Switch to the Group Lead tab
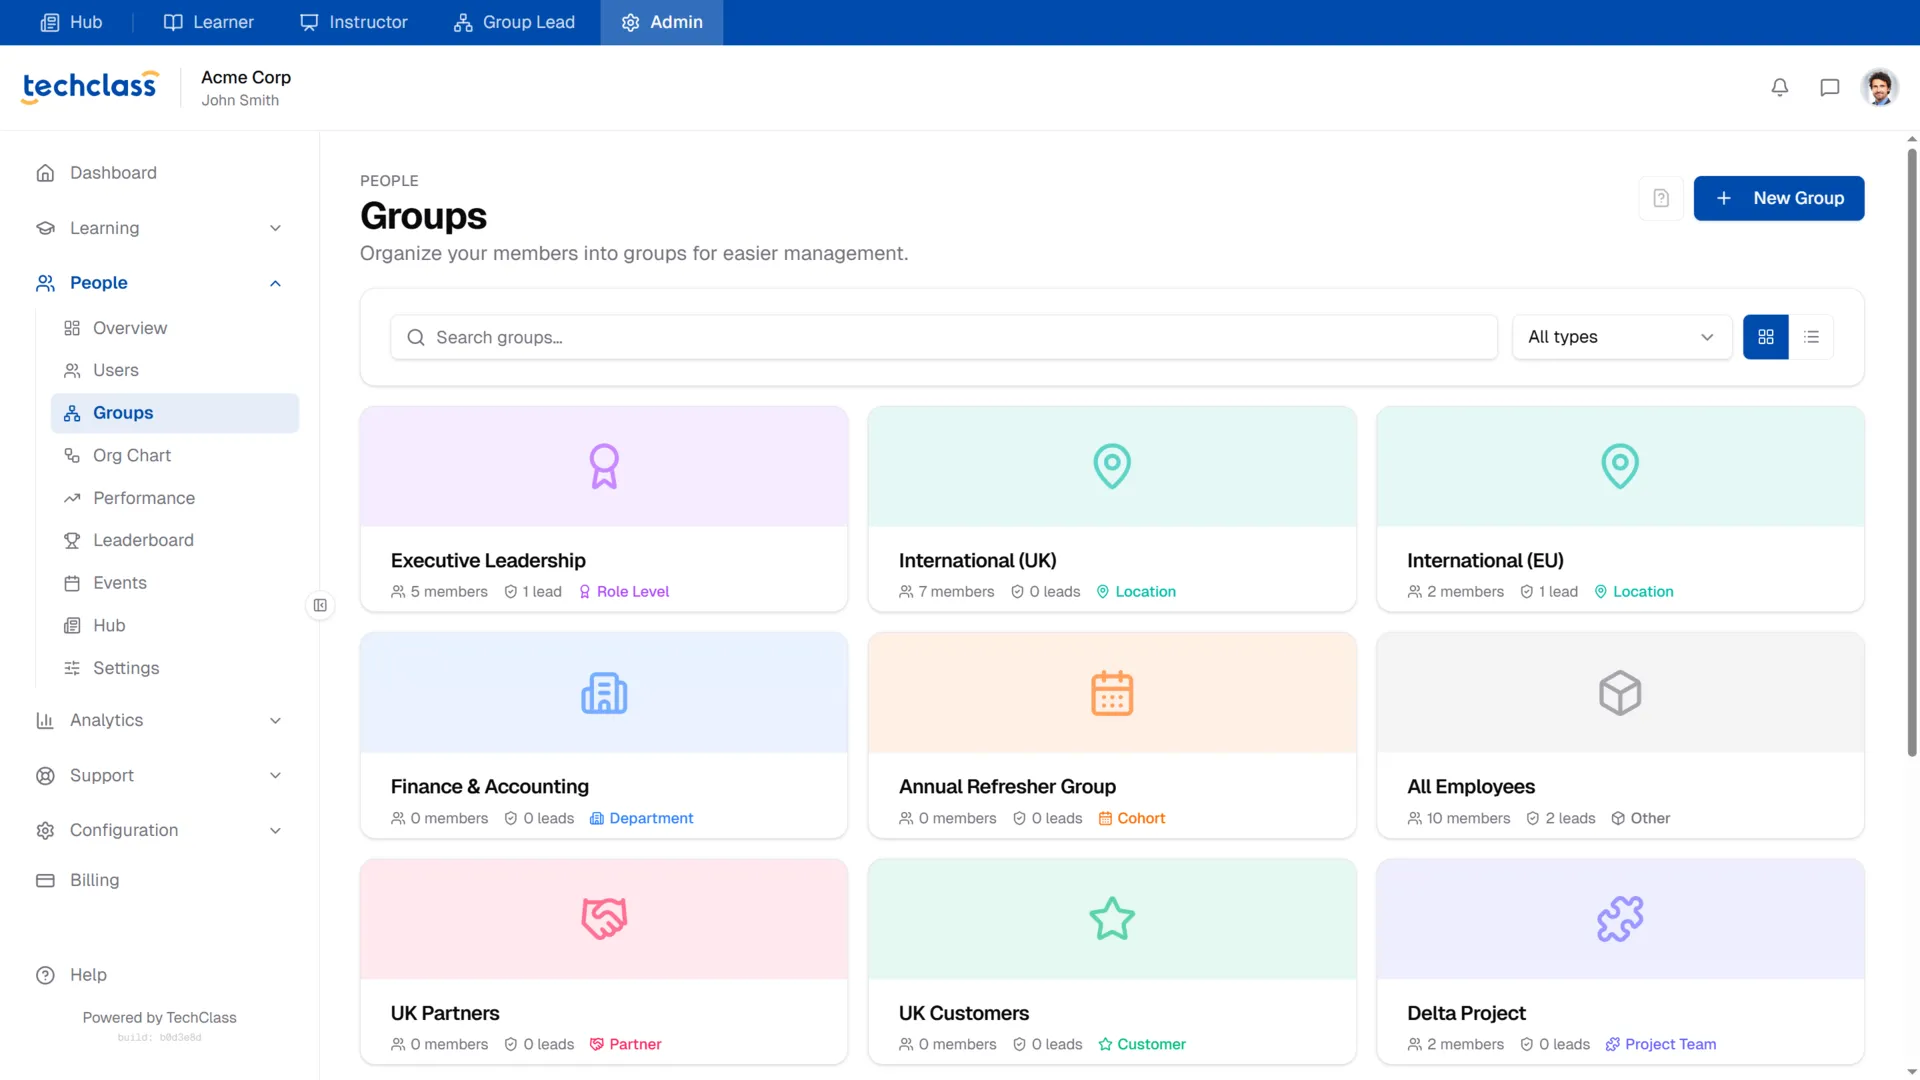1920x1080 pixels. (x=515, y=22)
